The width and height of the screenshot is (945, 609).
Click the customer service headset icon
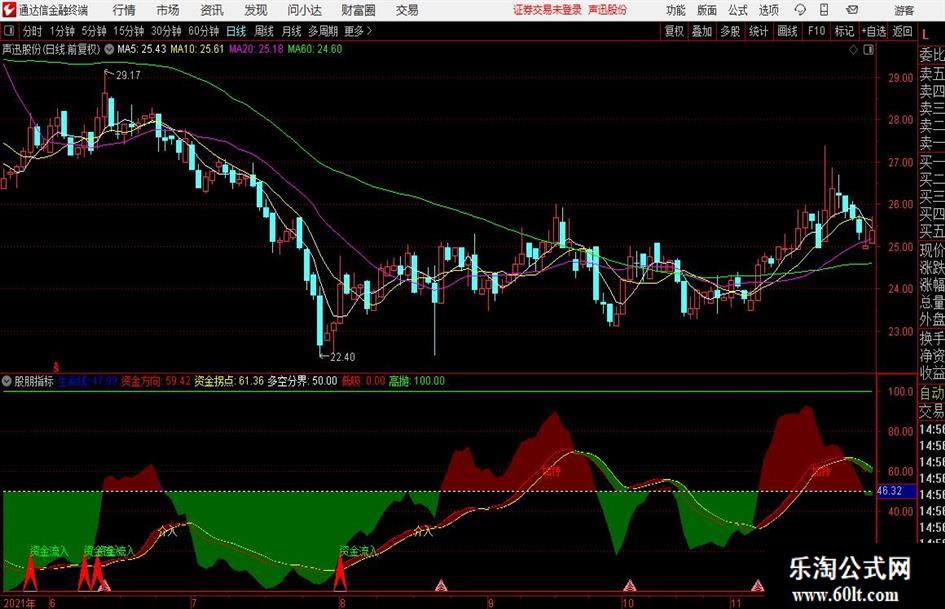click(x=800, y=10)
